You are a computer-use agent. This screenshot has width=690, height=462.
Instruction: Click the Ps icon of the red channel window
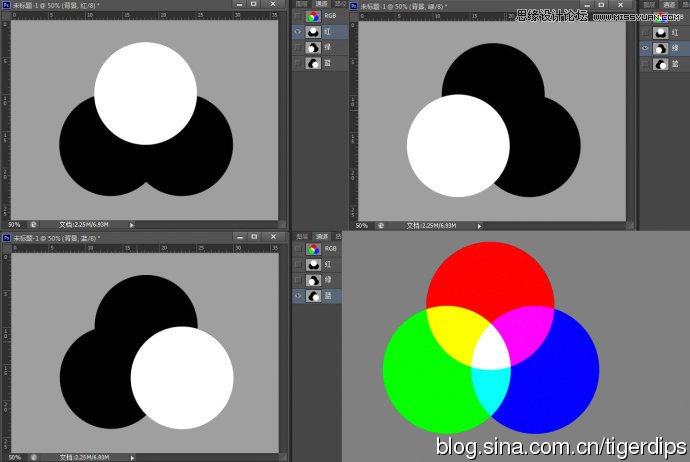(x=6, y=5)
